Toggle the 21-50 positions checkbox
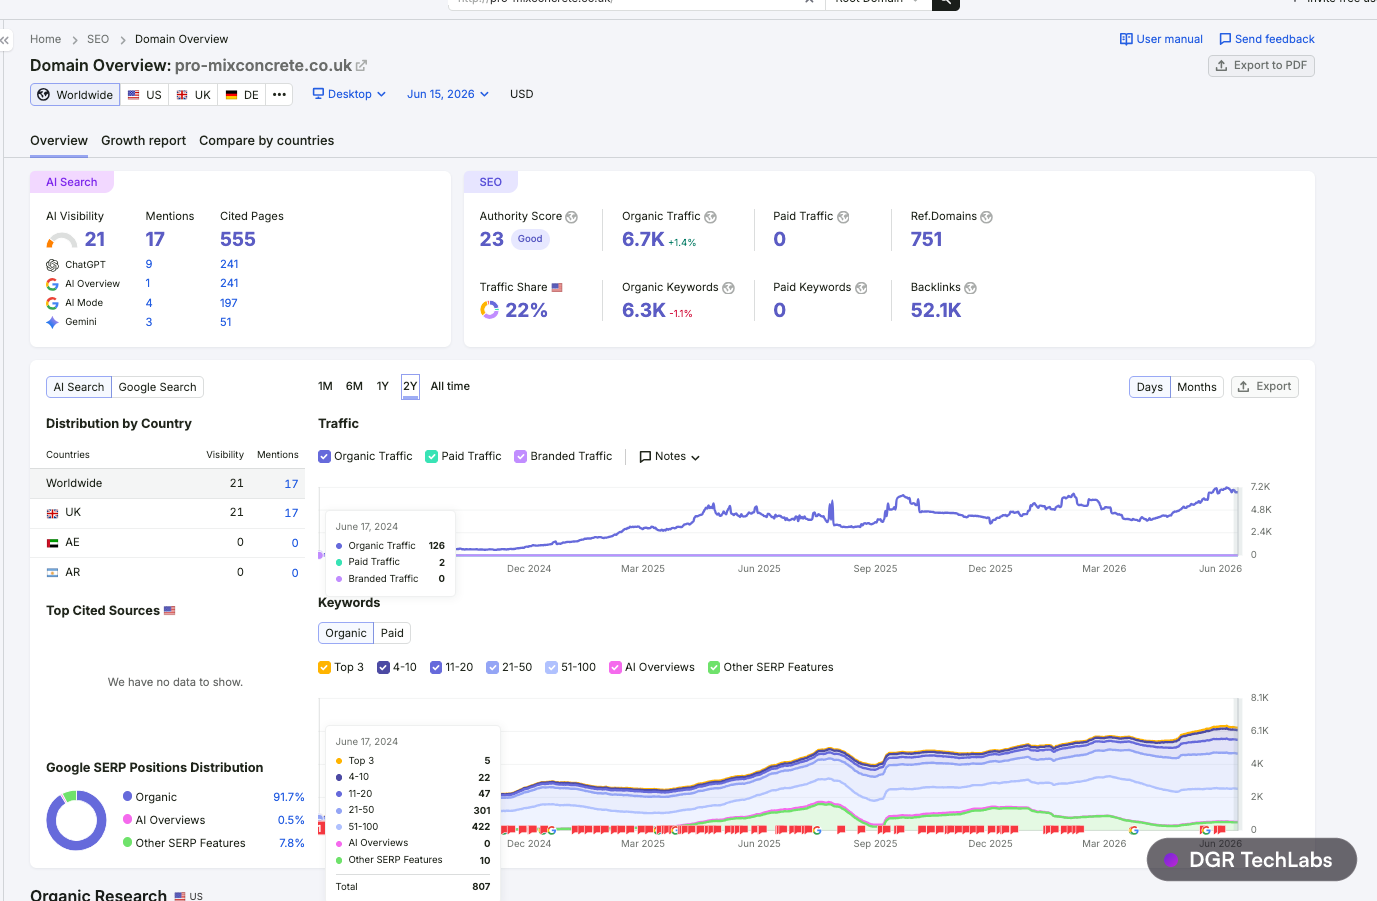1377x901 pixels. point(492,667)
